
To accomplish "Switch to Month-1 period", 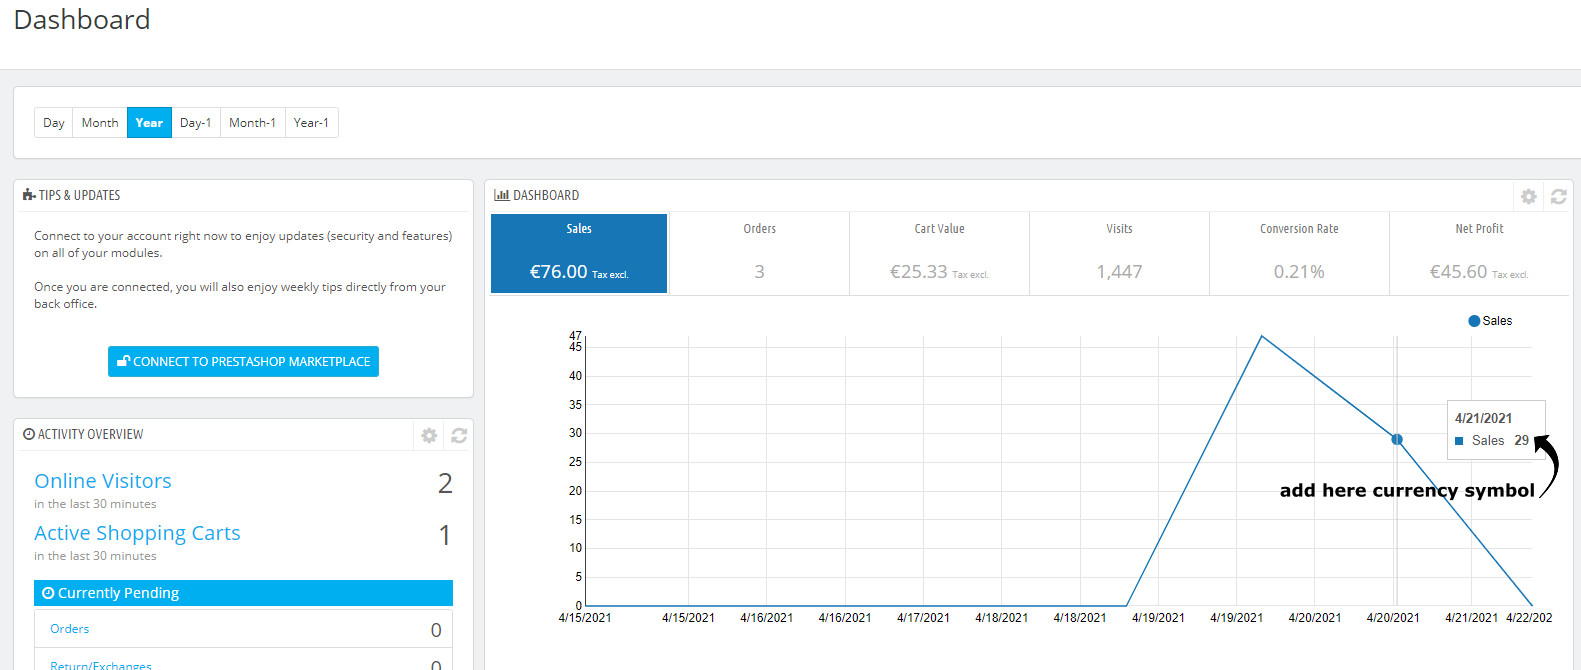I will tap(252, 123).
